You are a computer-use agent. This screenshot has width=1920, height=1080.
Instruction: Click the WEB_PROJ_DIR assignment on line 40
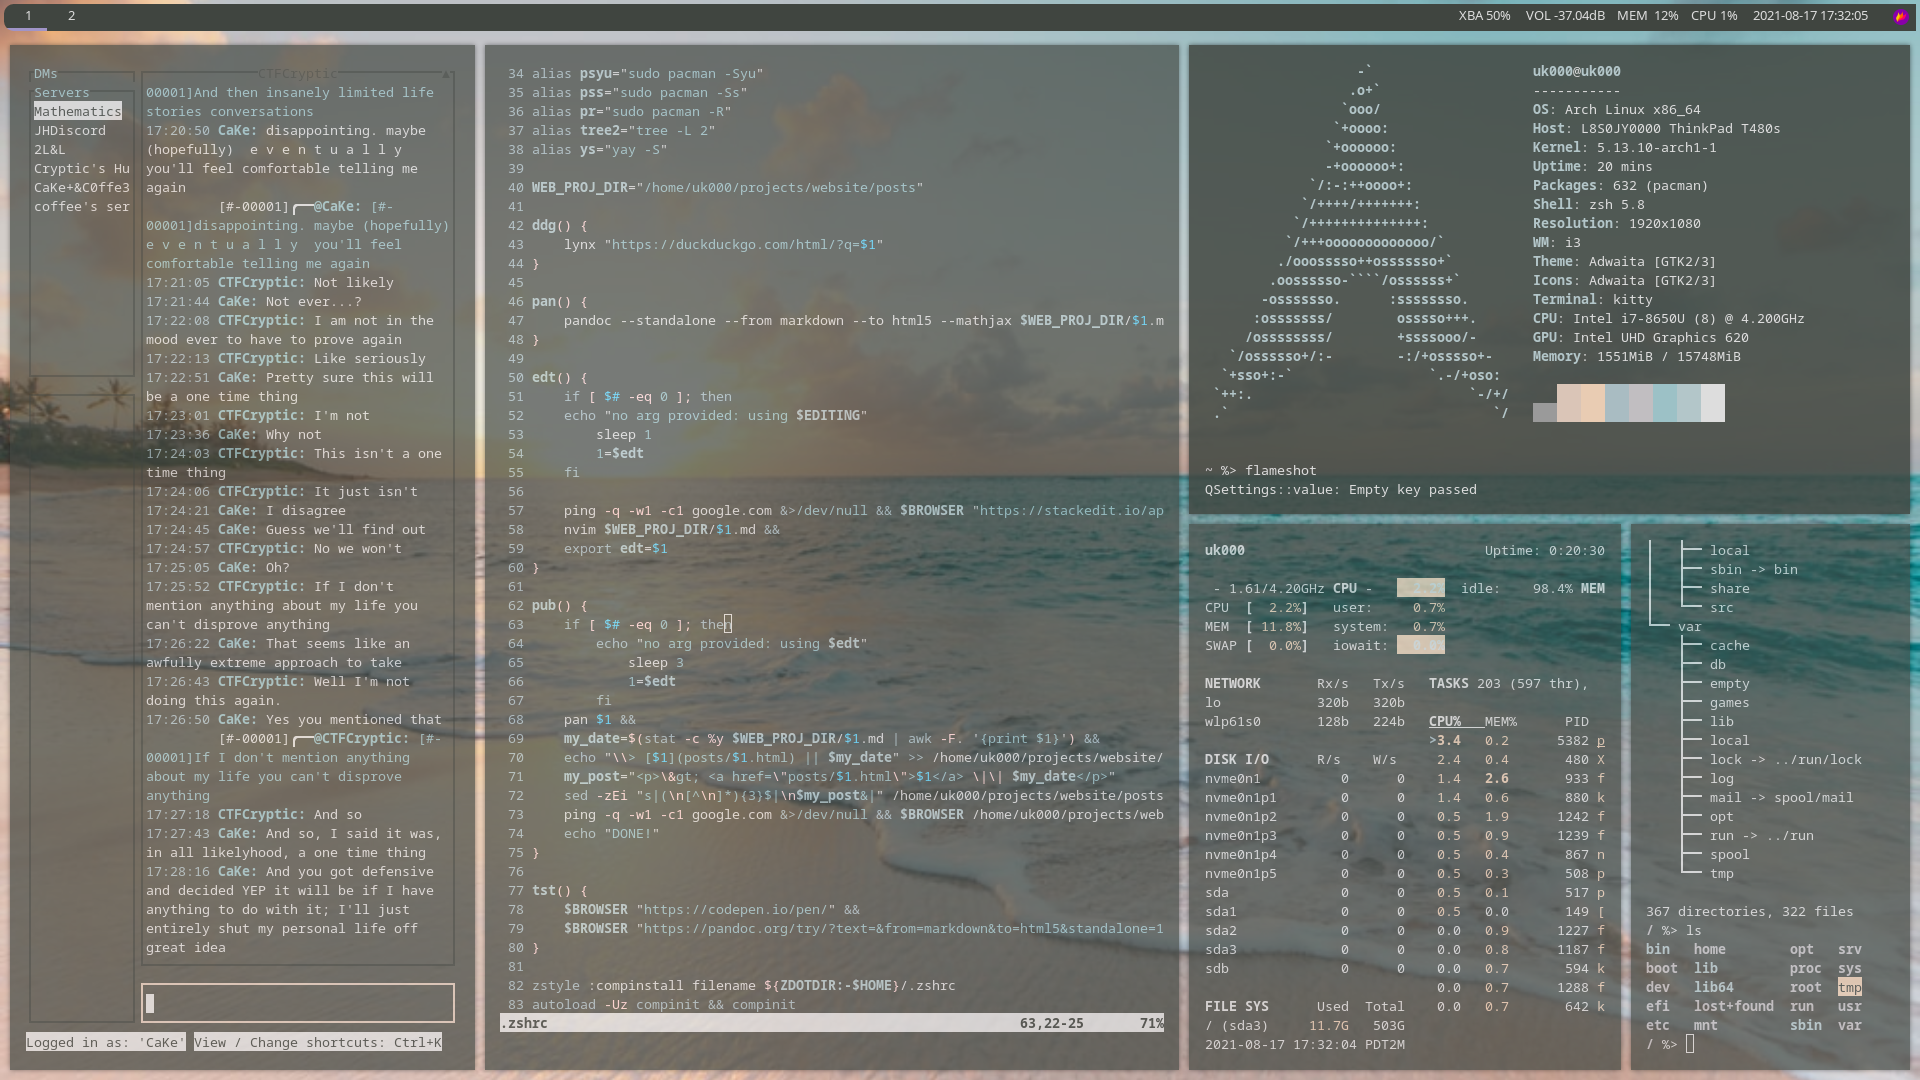coord(728,188)
